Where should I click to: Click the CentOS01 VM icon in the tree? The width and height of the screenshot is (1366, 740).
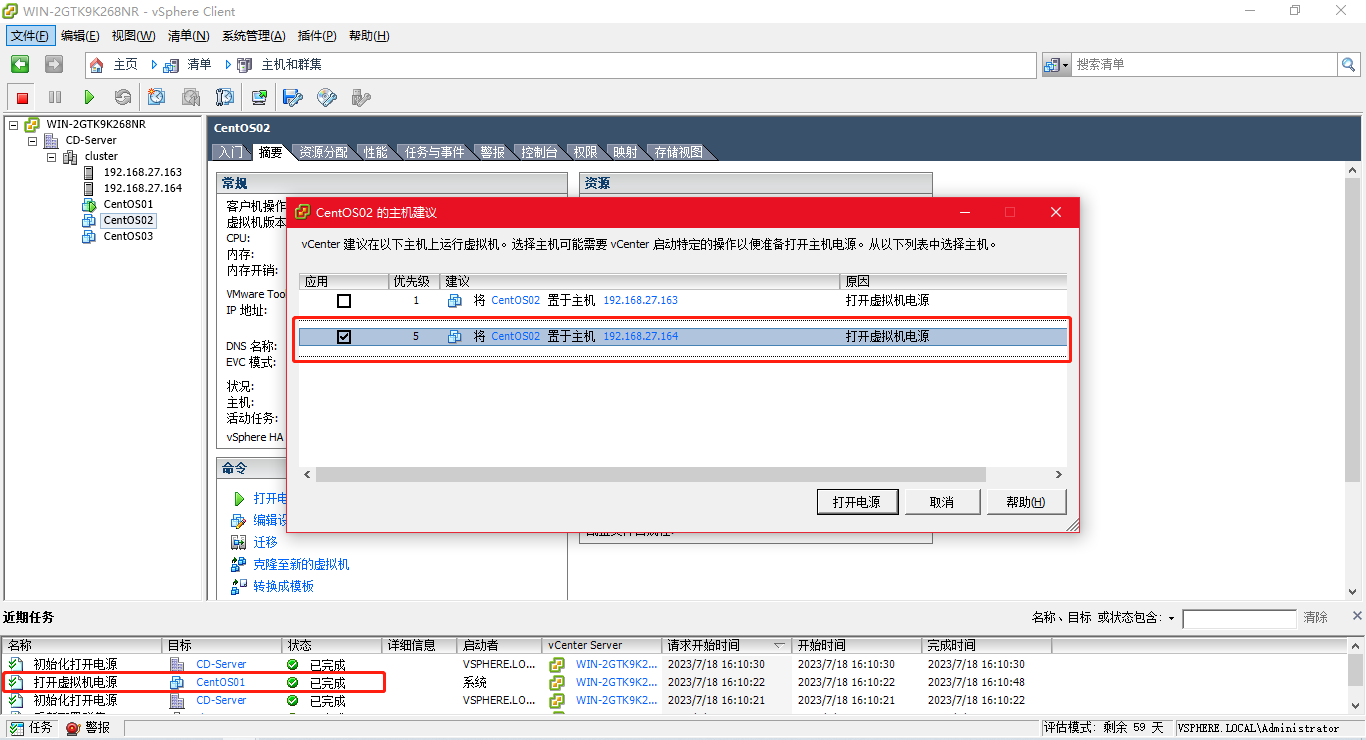89,204
